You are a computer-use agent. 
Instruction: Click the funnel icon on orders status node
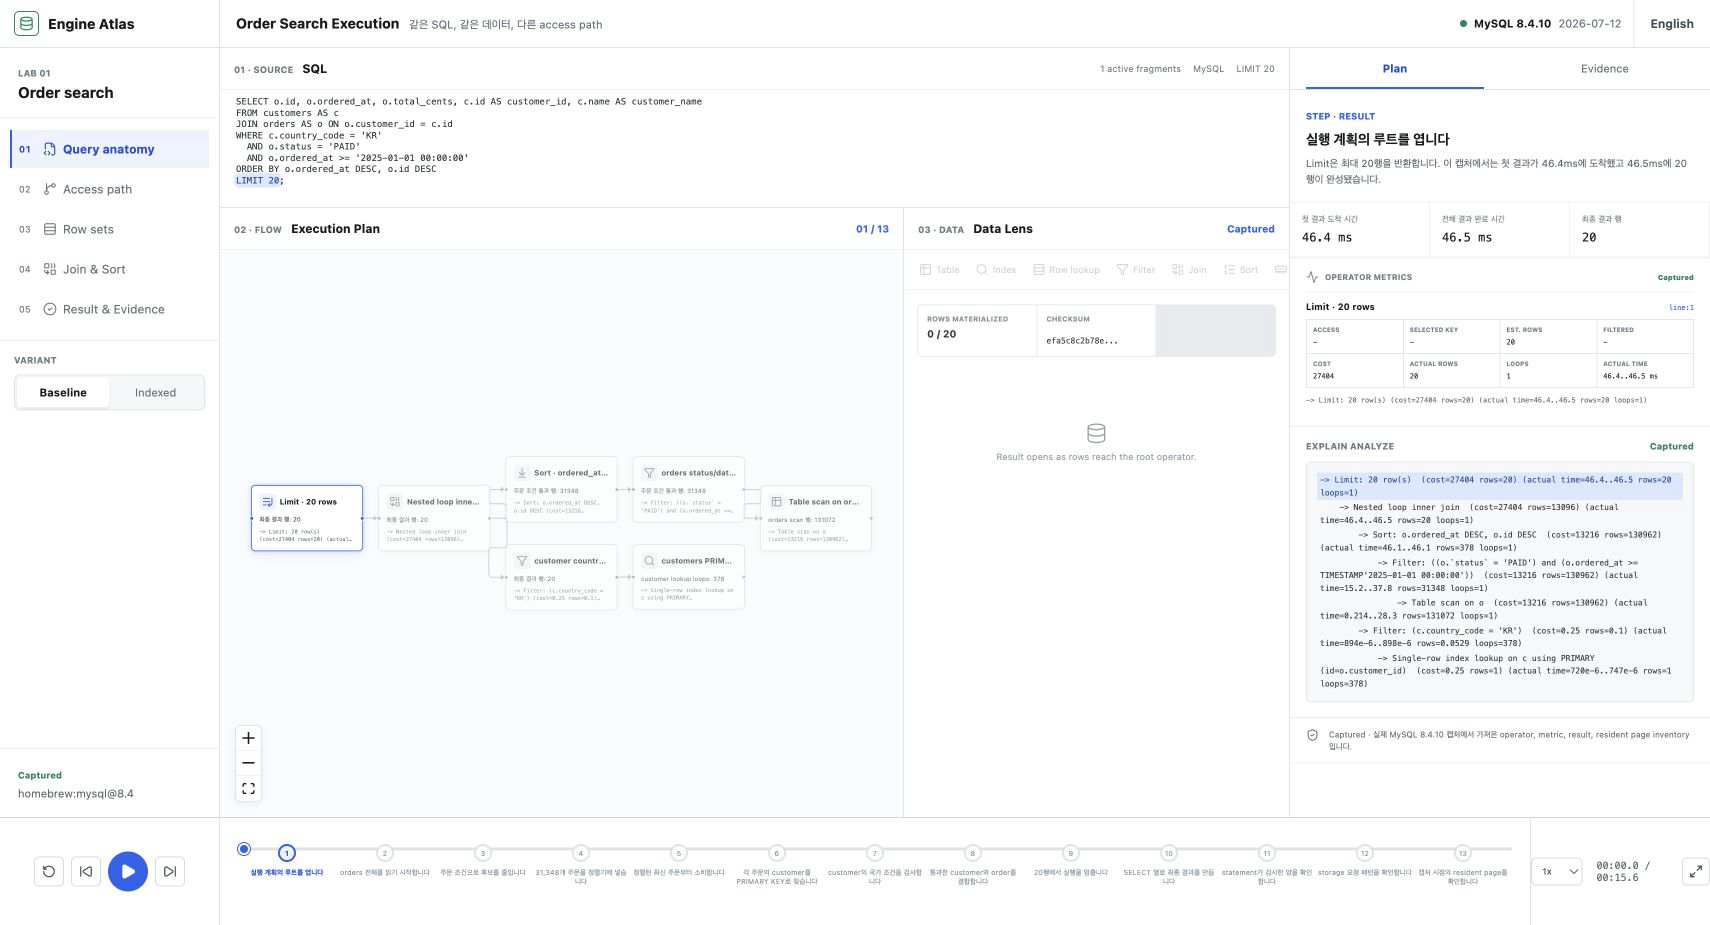649,473
